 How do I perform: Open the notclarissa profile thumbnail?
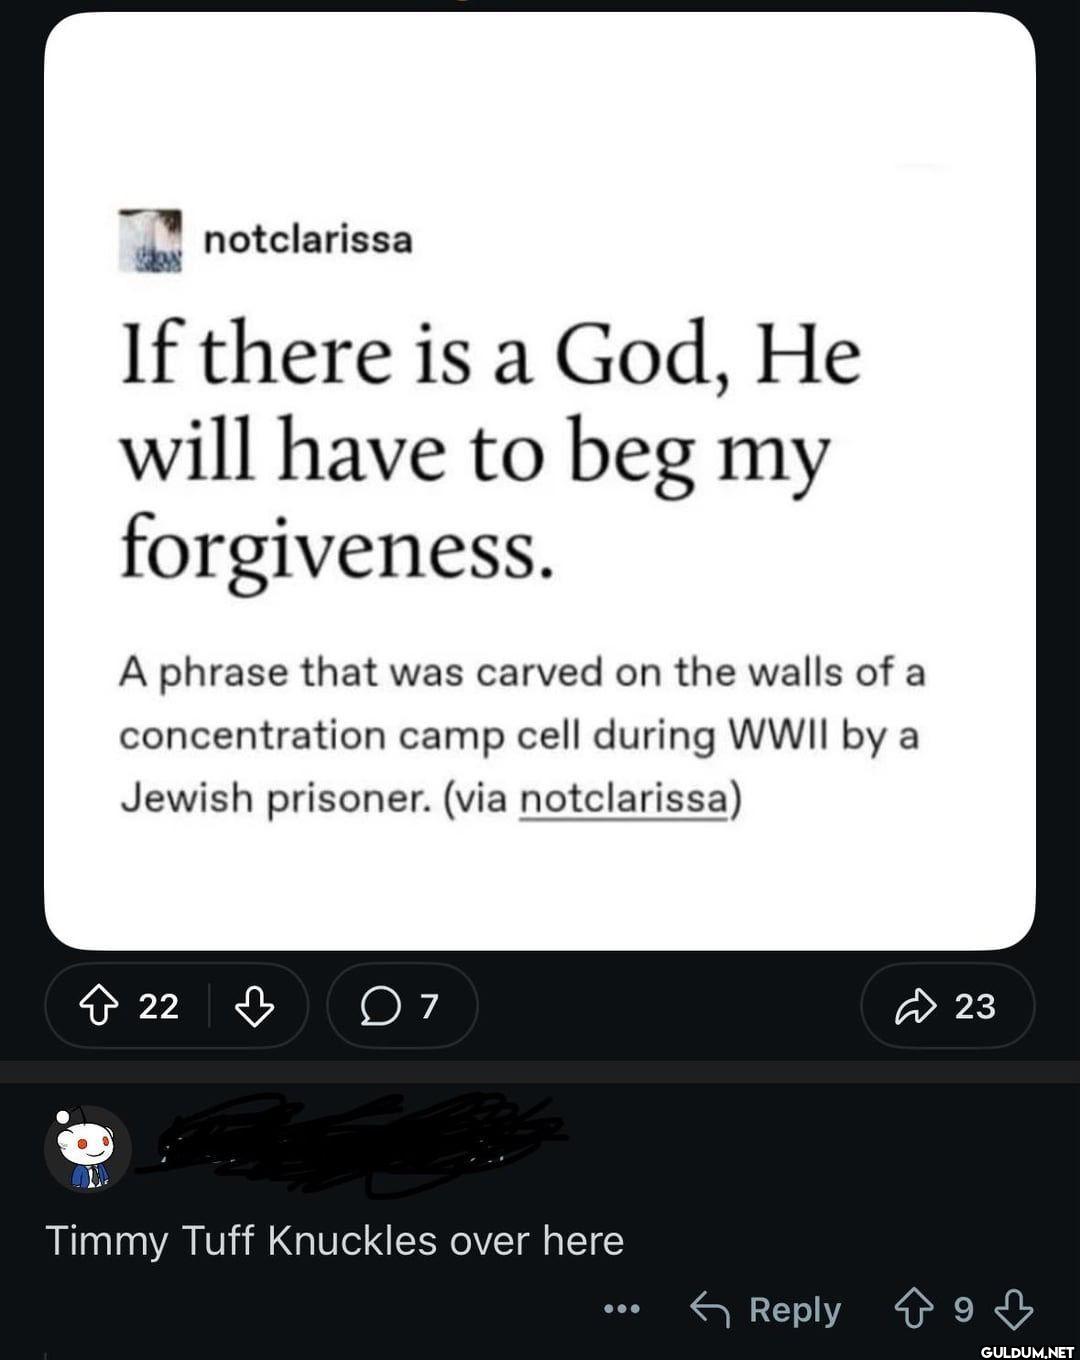pos(151,241)
